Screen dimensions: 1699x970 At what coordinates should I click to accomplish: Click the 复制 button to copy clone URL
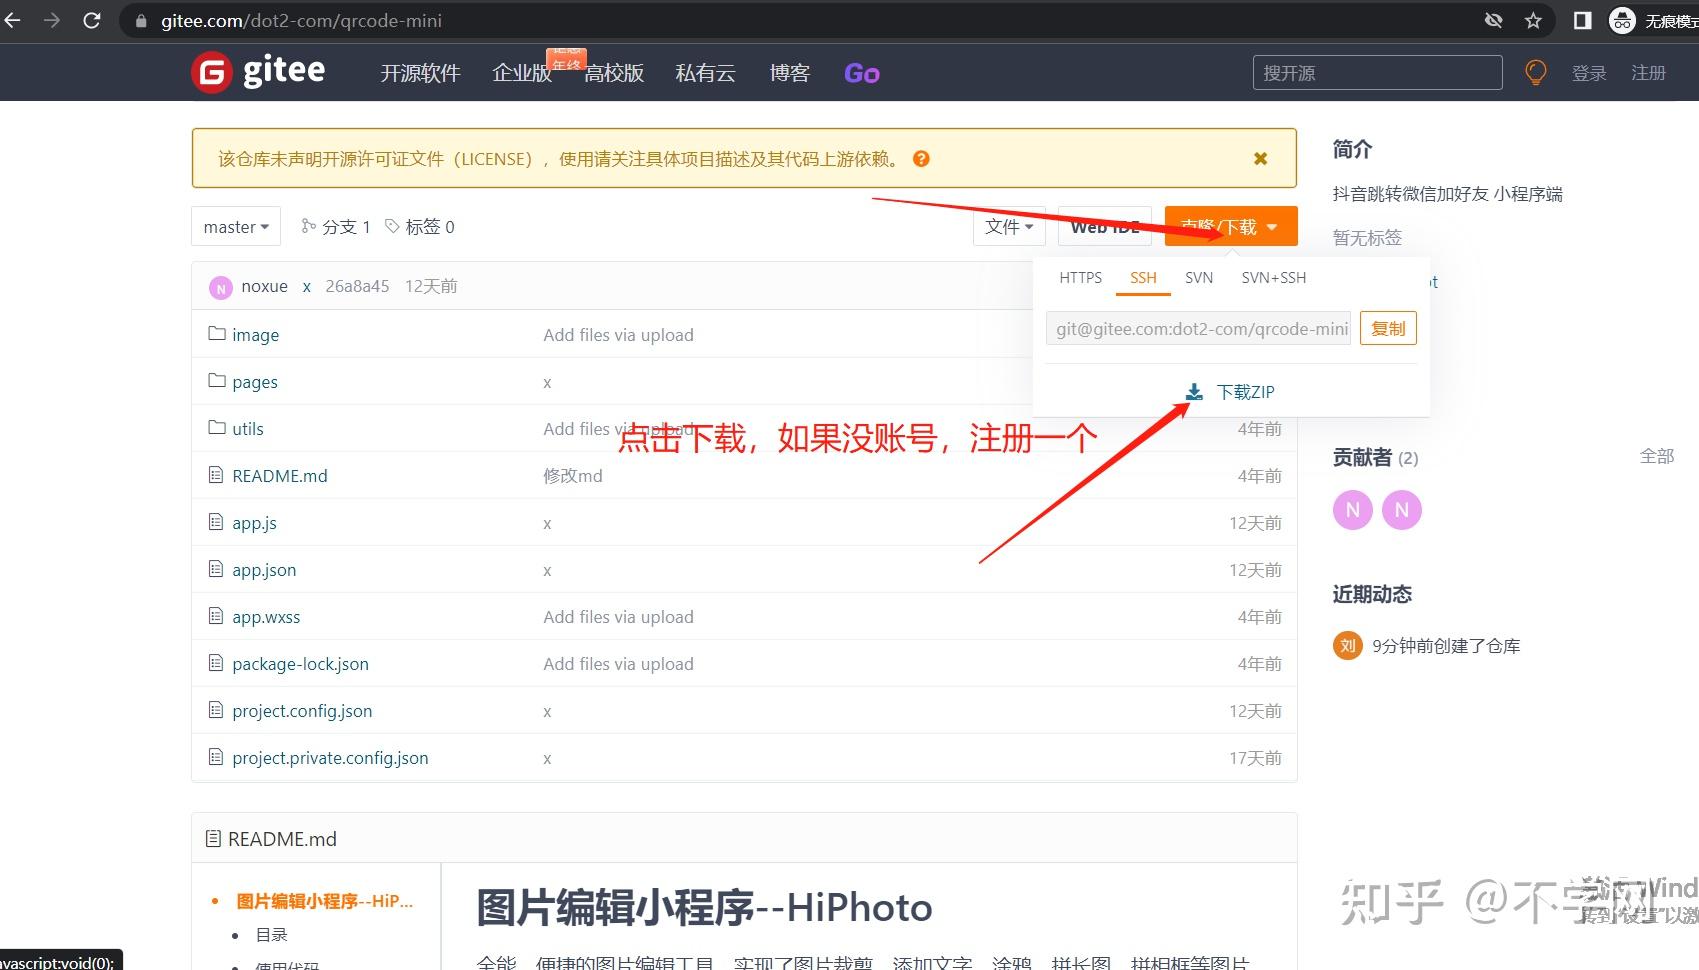(x=1388, y=327)
